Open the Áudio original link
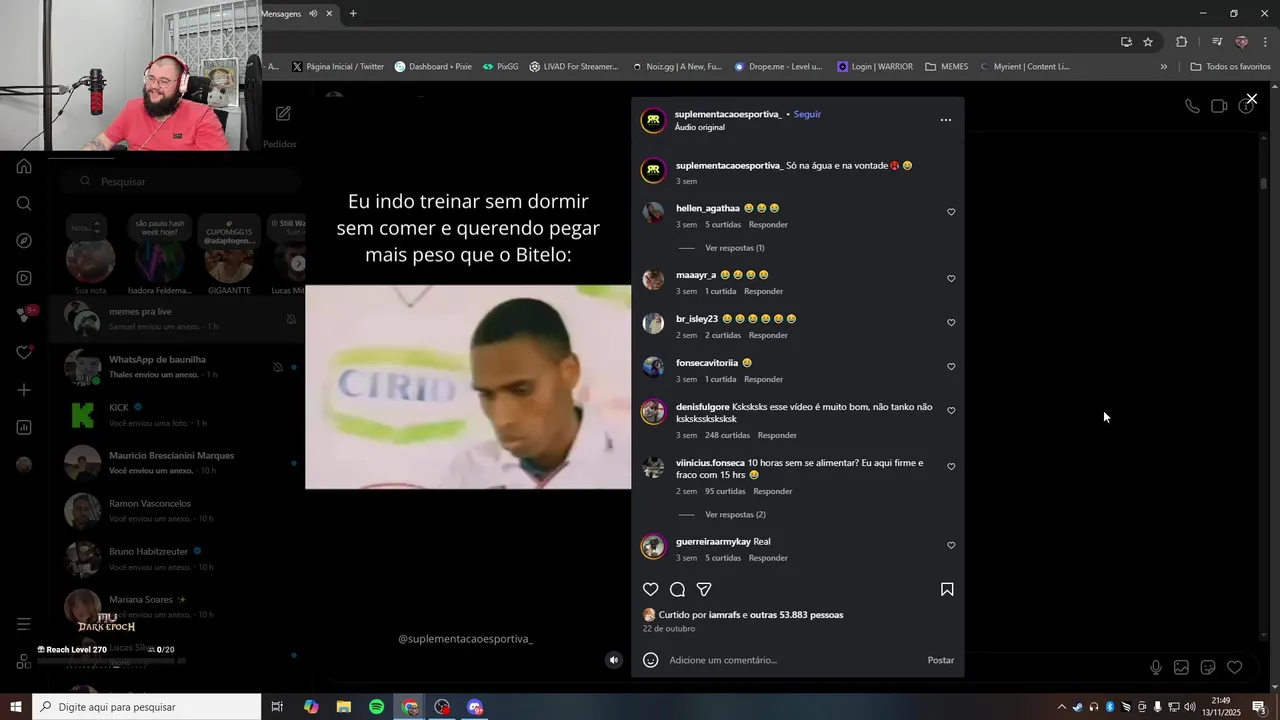Image resolution: width=1280 pixels, height=720 pixels. point(700,128)
